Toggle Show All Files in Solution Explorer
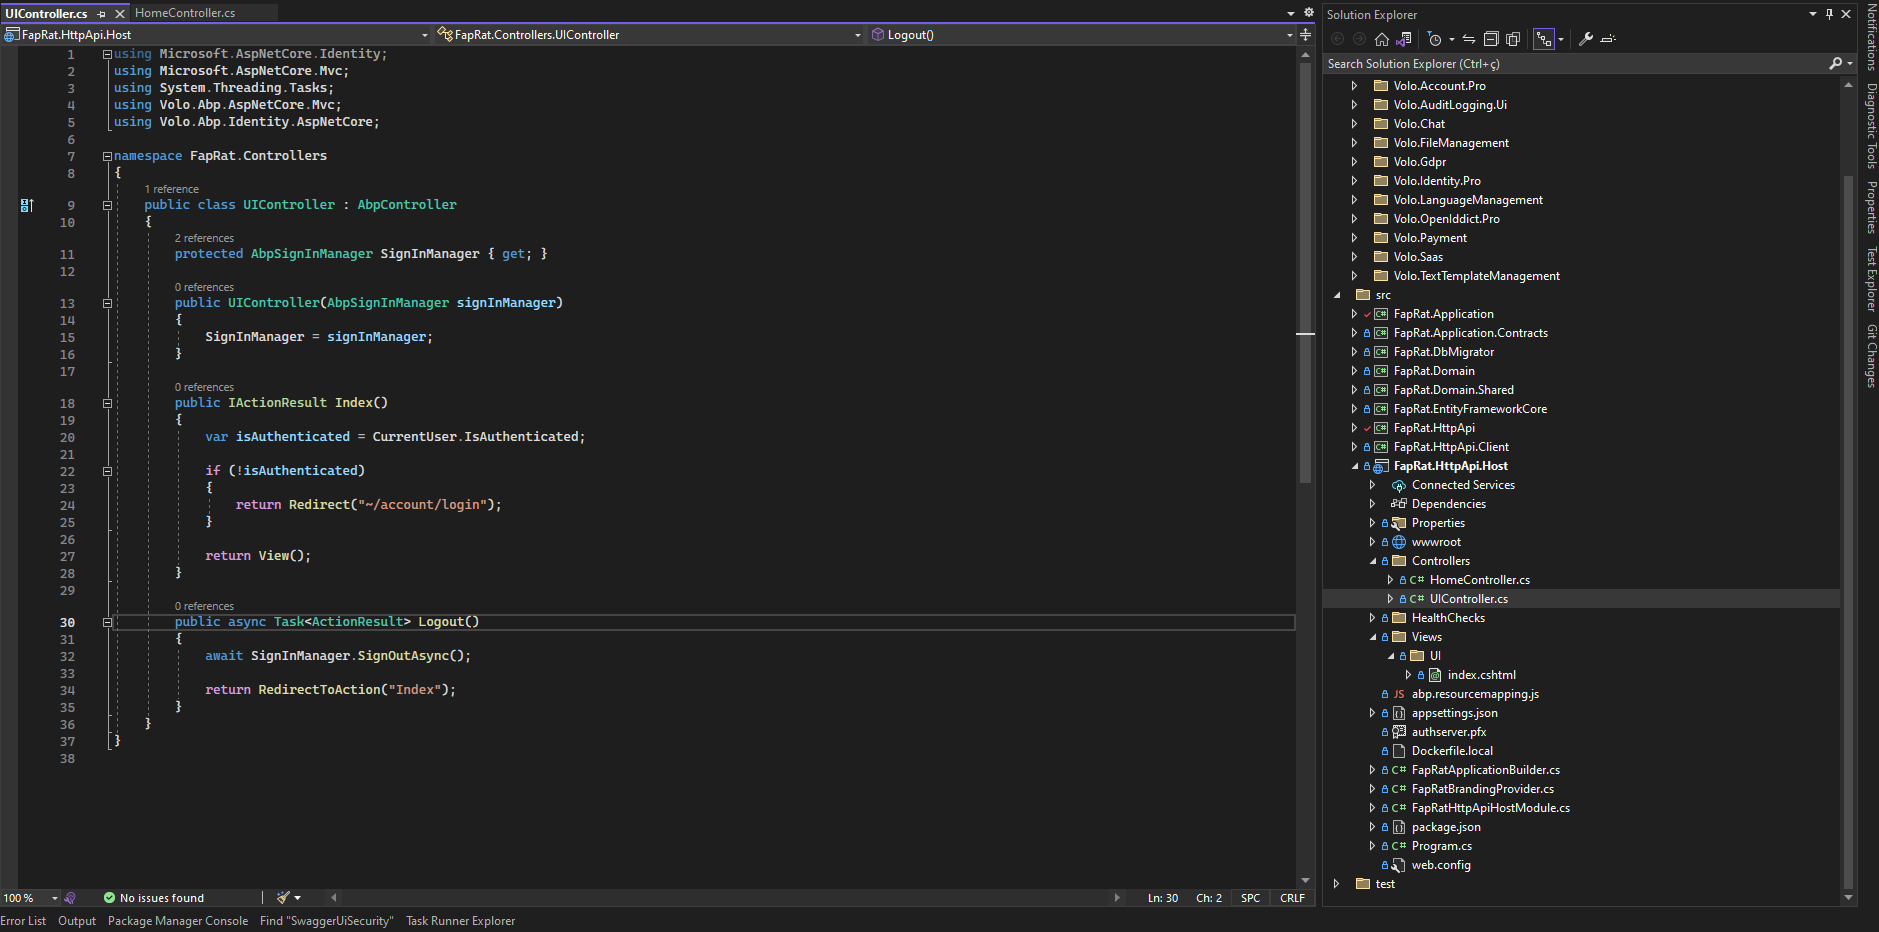The height and width of the screenshot is (932, 1879). (x=1513, y=39)
